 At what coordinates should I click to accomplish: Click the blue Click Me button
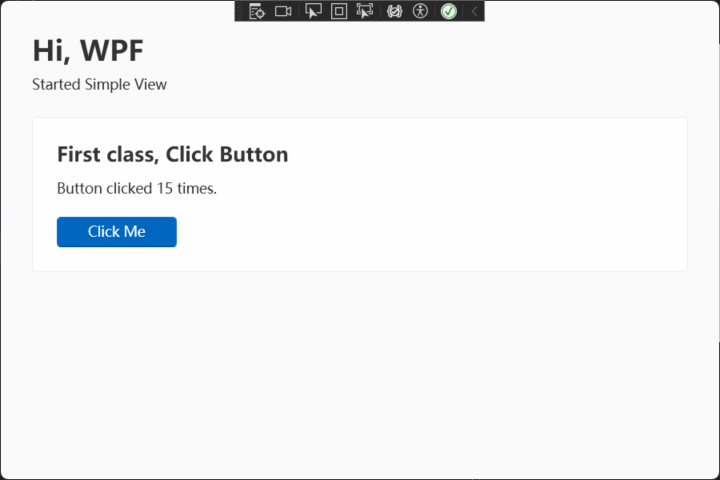[117, 232]
